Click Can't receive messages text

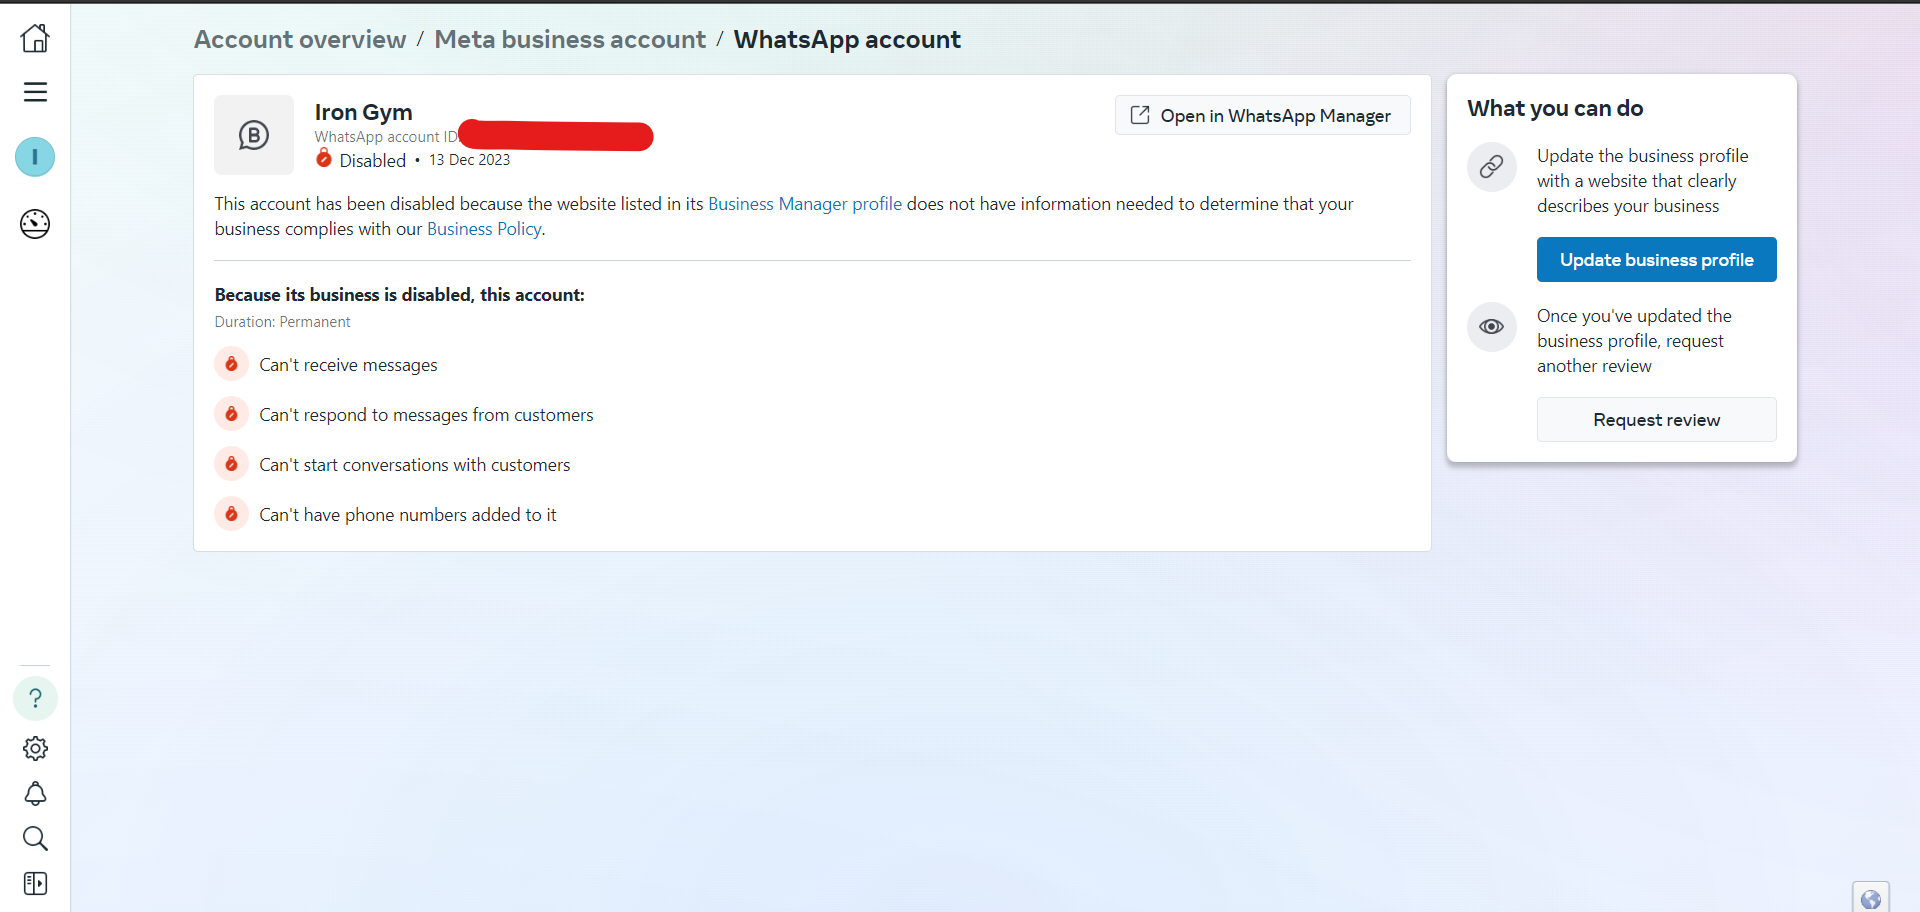[348, 365]
